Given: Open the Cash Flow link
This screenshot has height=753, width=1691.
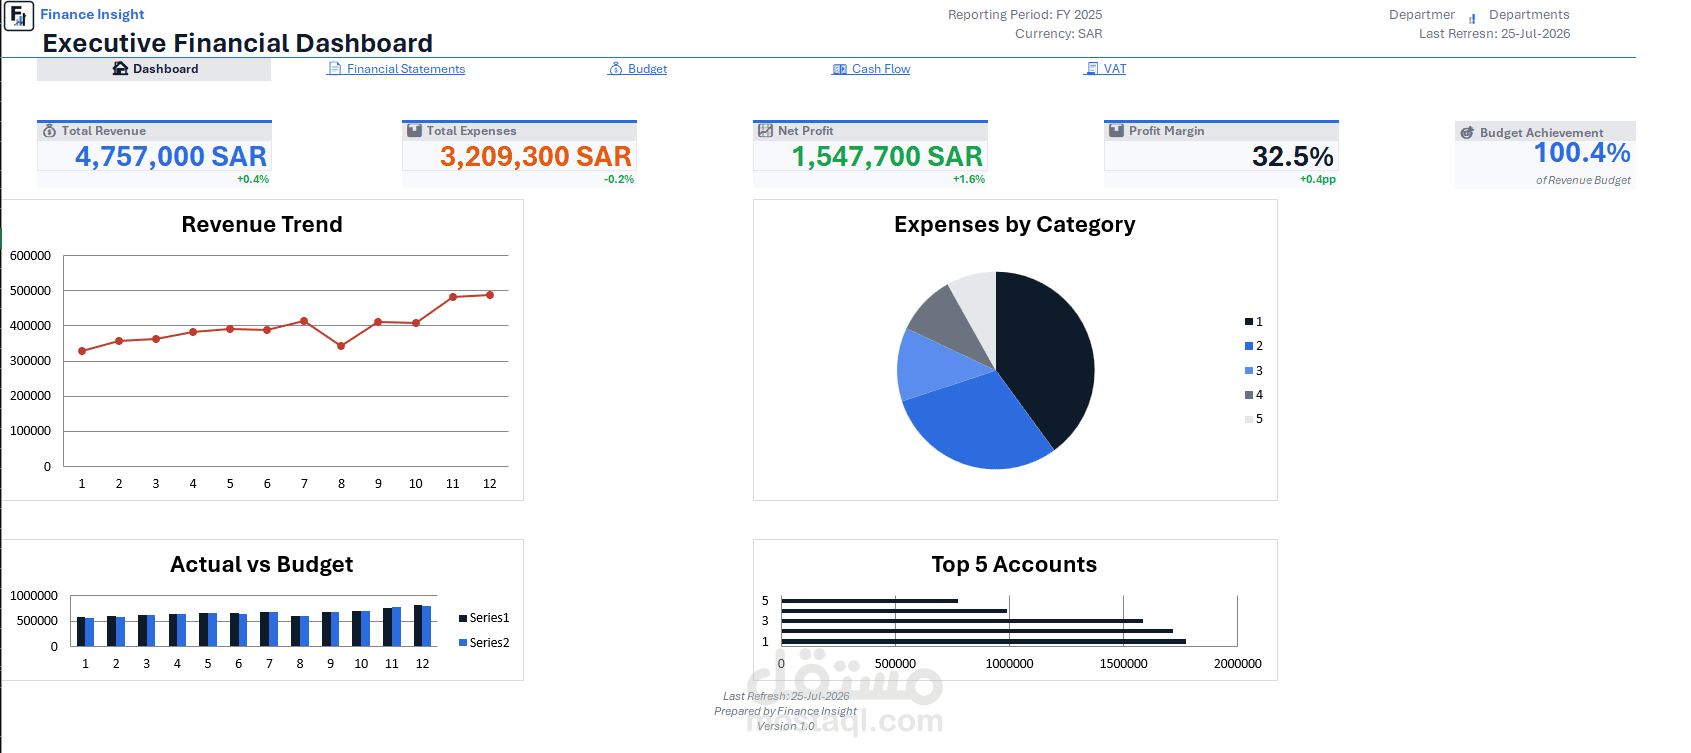Looking at the screenshot, I should (881, 69).
